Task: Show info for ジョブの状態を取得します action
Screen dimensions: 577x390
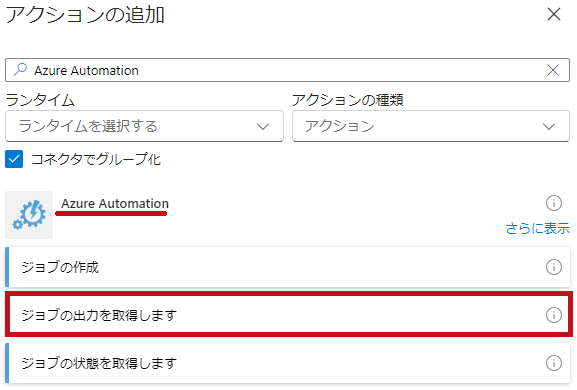Action: [x=553, y=363]
